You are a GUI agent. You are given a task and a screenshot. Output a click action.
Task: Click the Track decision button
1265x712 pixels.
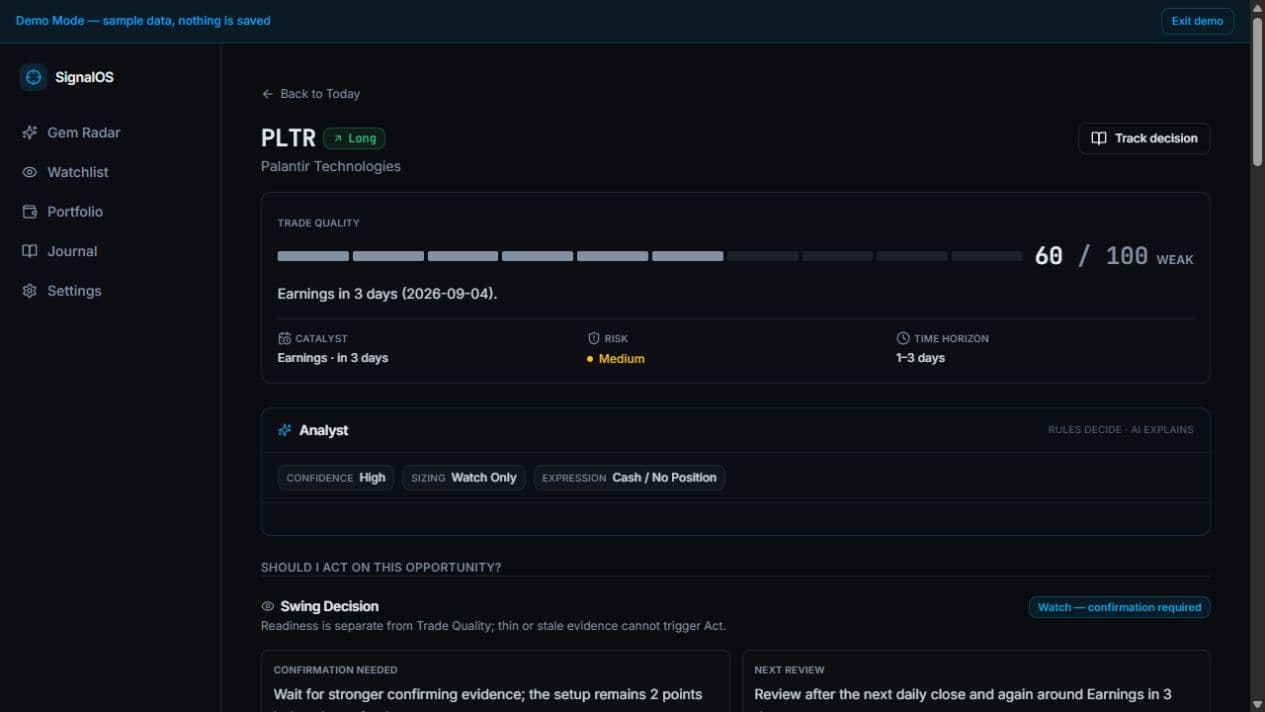click(x=1144, y=138)
